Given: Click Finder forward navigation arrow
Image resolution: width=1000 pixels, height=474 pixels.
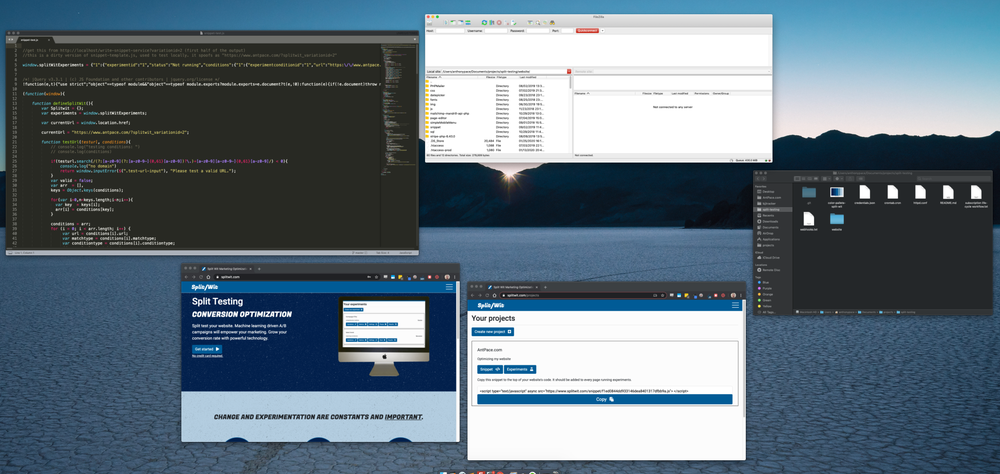Looking at the screenshot, I should click(x=764, y=179).
